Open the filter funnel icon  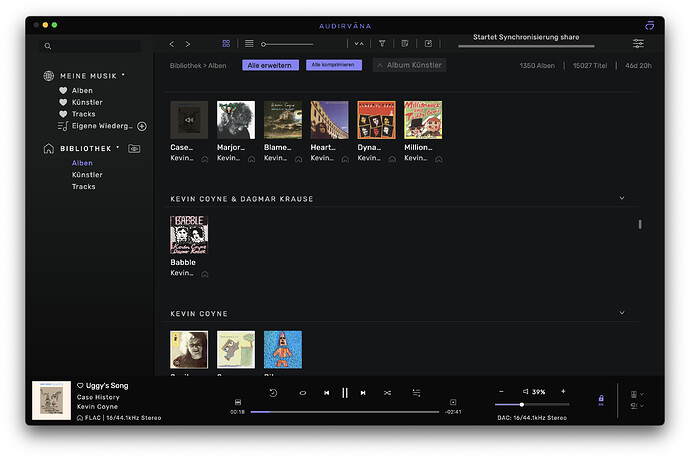tap(382, 43)
